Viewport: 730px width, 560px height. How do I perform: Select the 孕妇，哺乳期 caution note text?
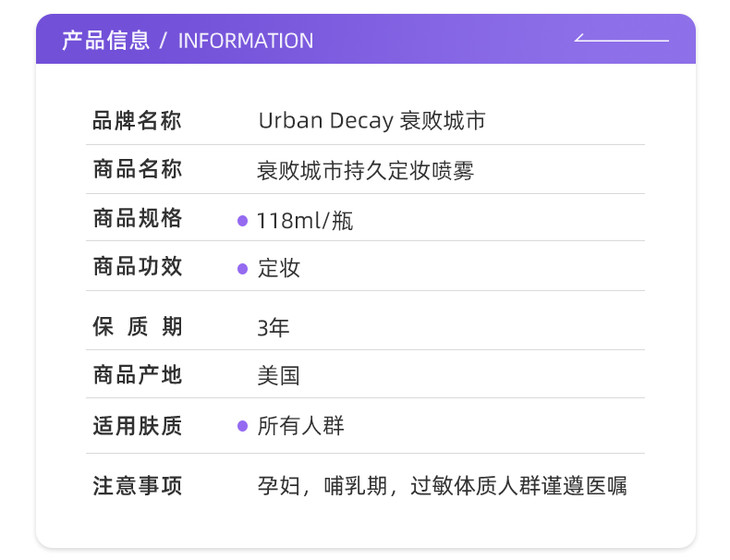tap(442, 487)
